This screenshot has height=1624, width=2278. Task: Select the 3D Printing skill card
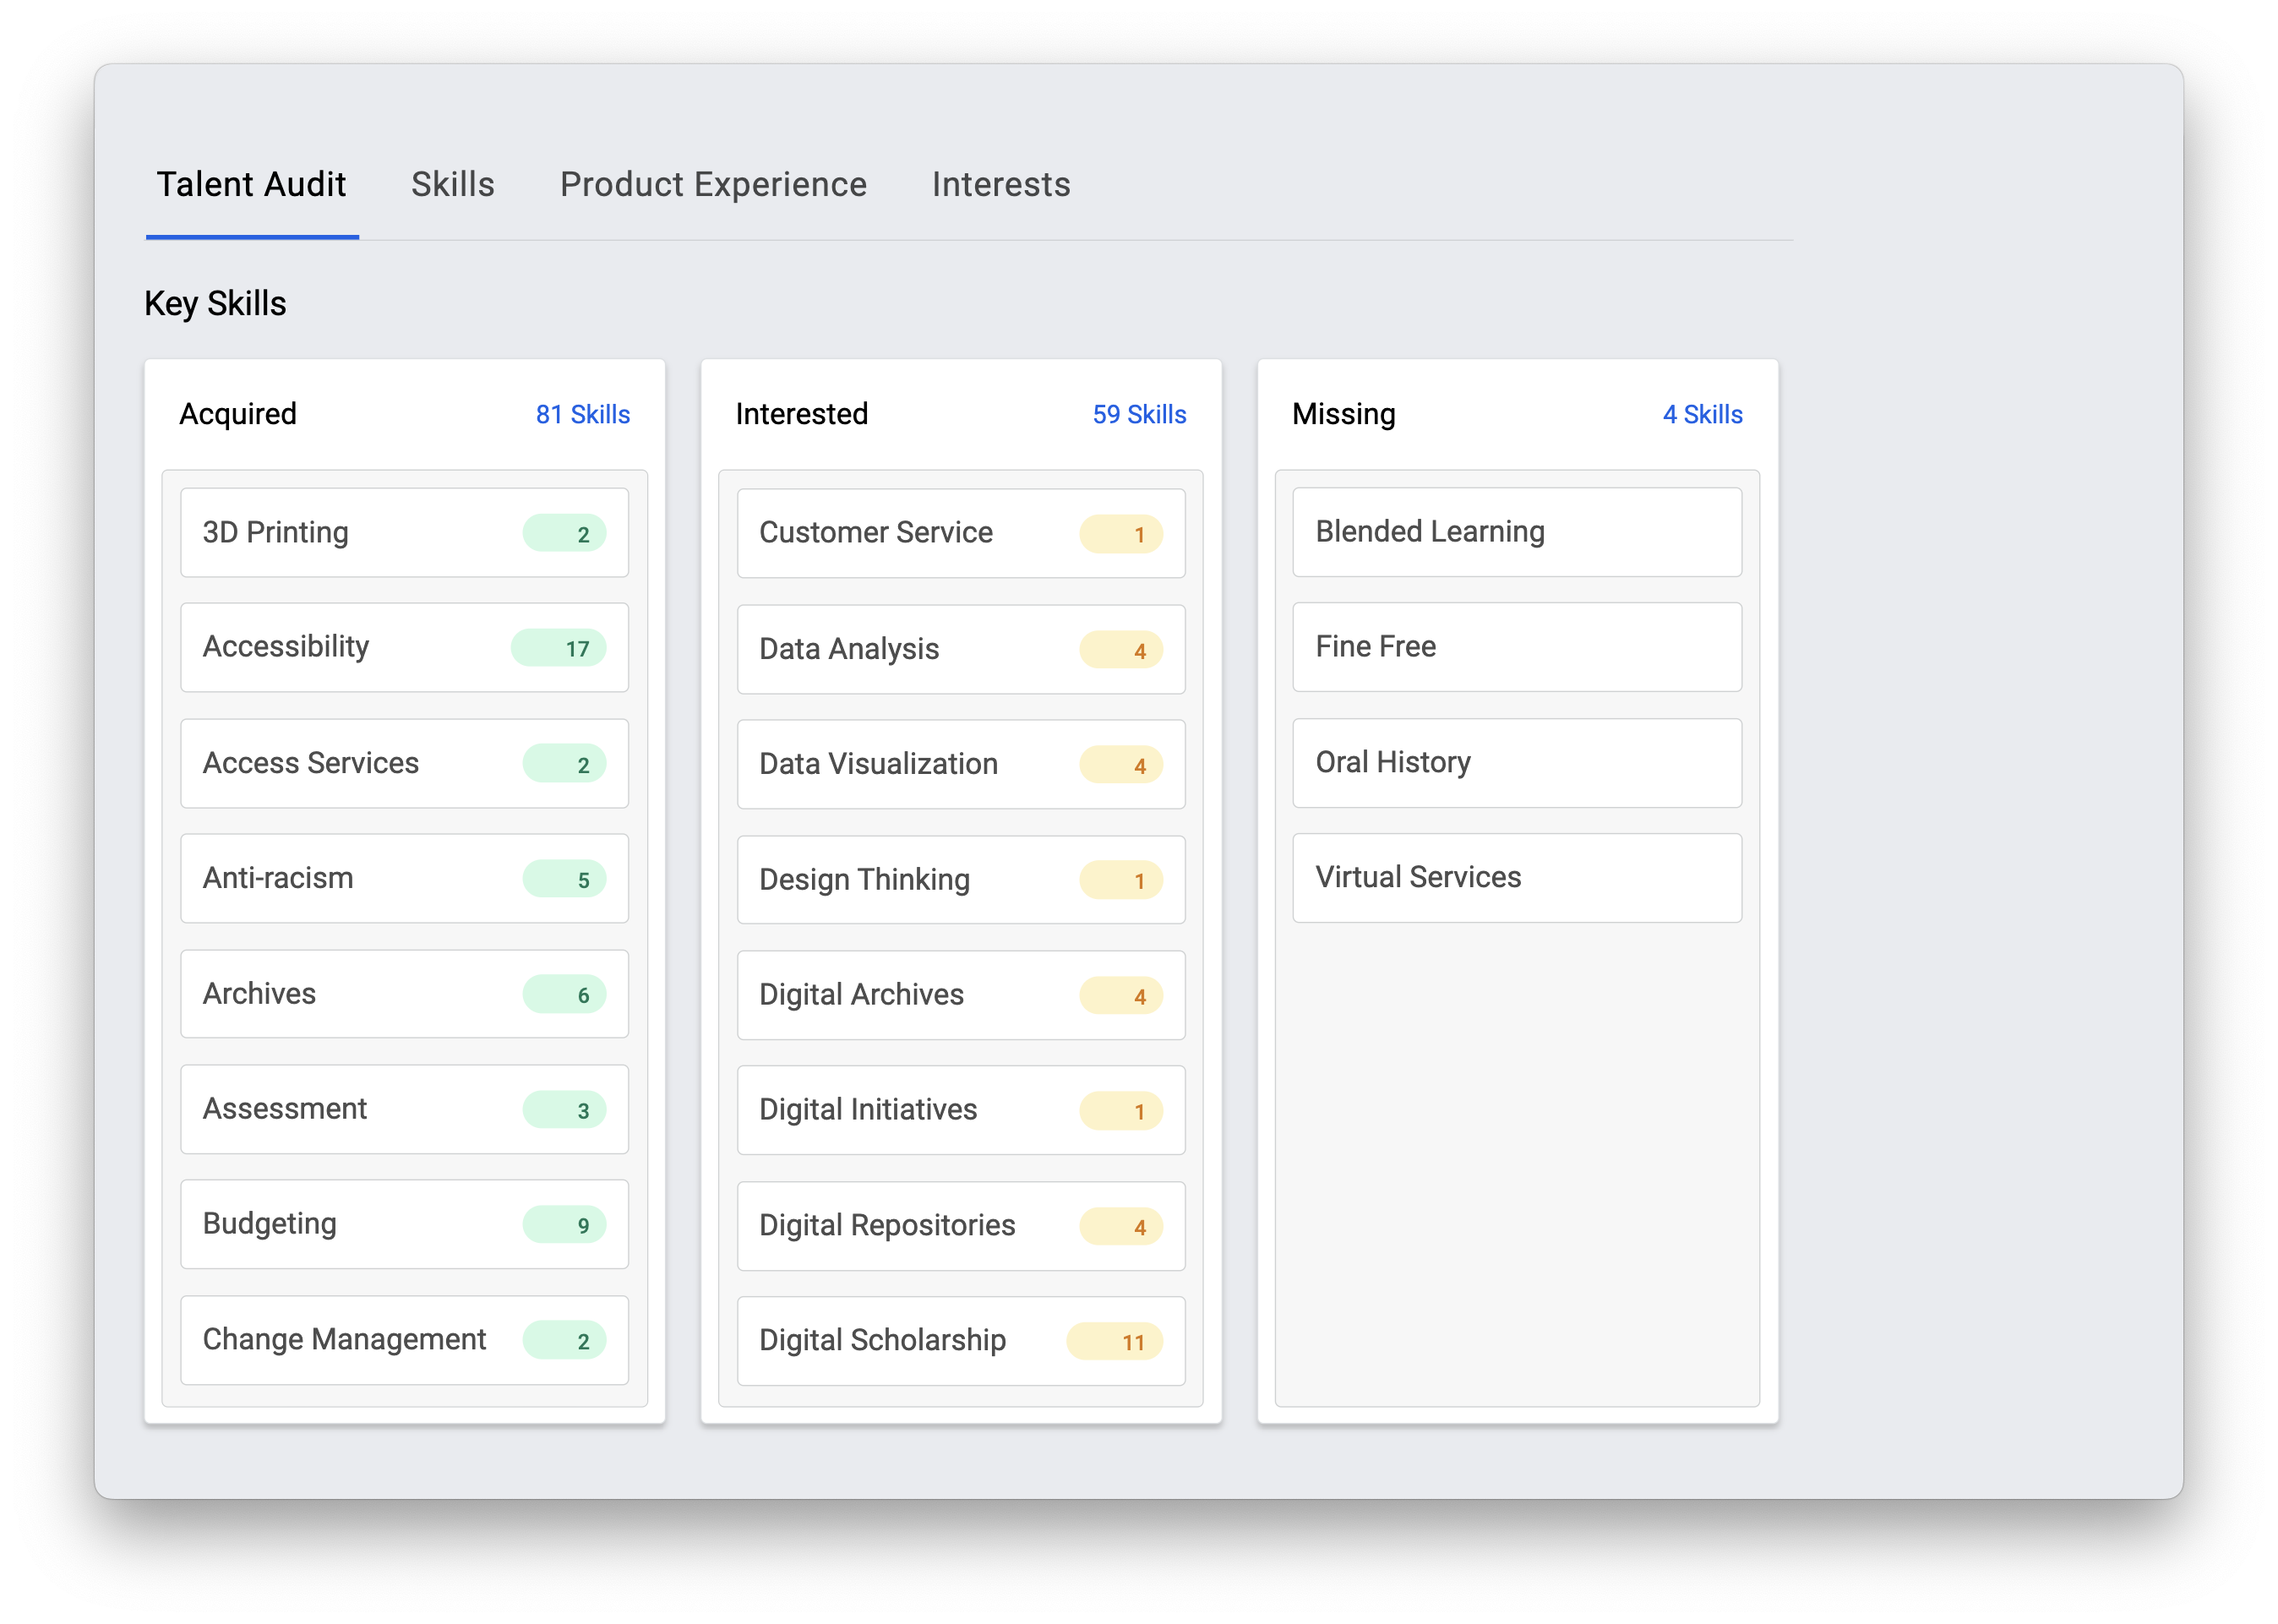pos(404,532)
